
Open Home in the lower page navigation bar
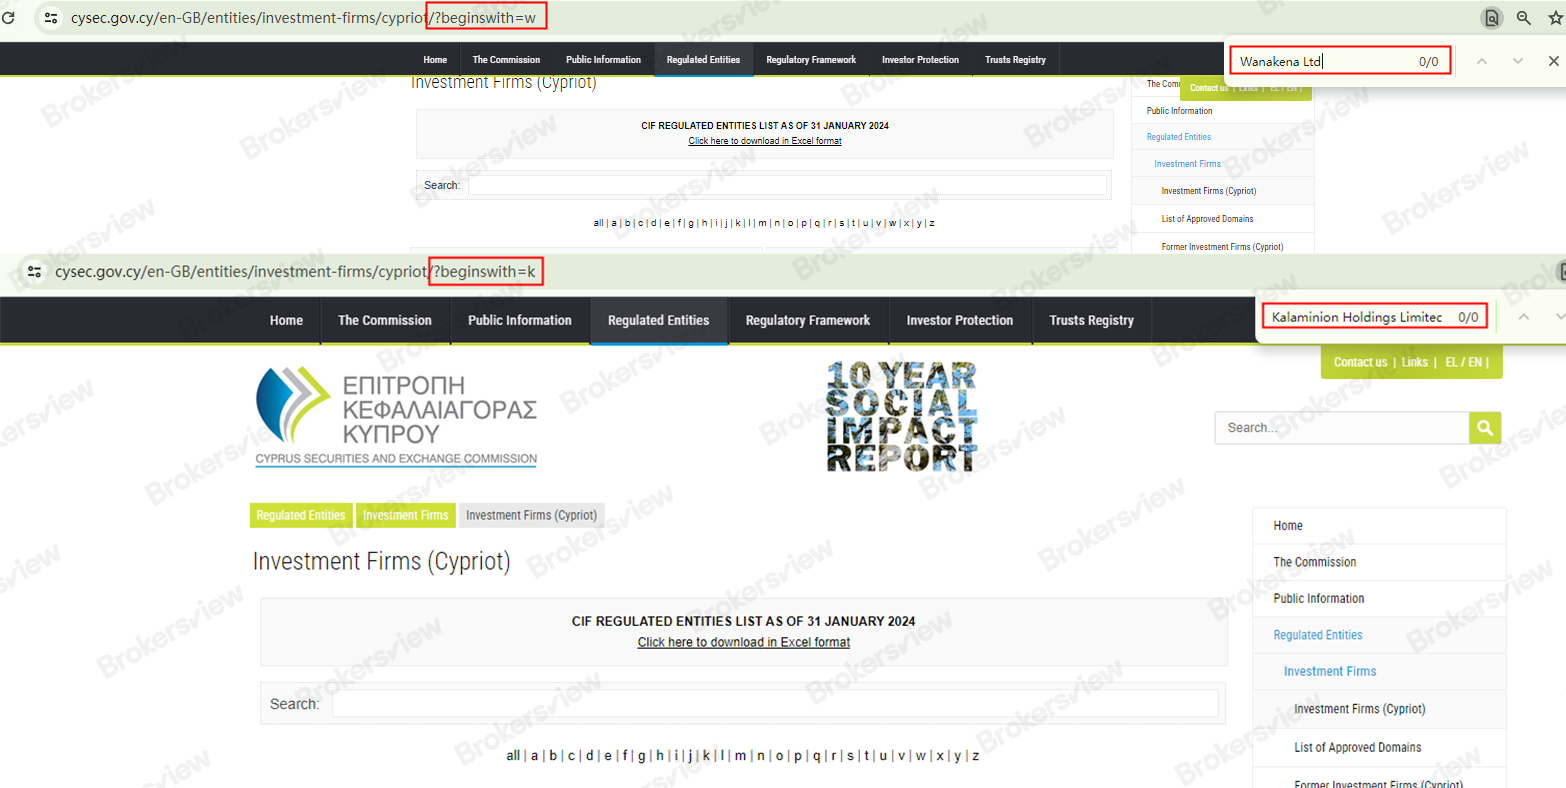point(286,321)
